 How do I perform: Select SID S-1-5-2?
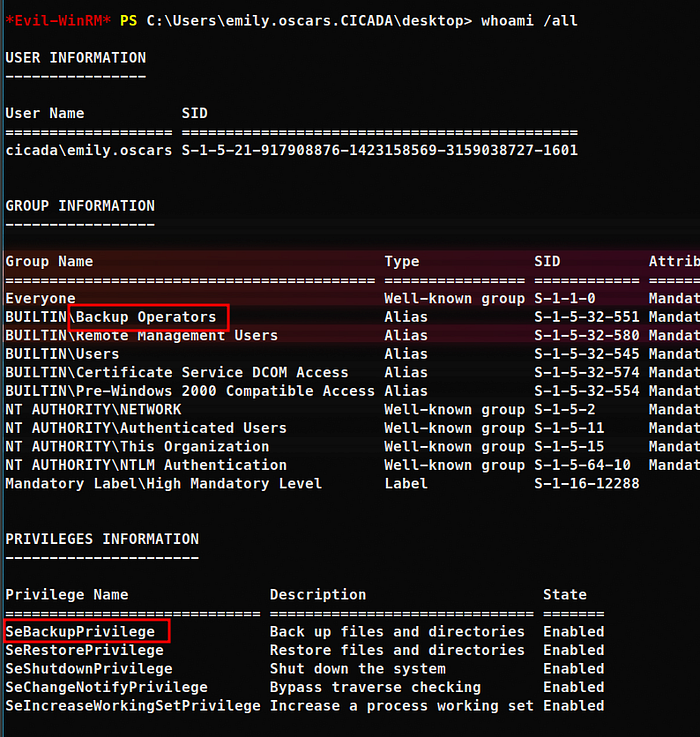(x=565, y=409)
